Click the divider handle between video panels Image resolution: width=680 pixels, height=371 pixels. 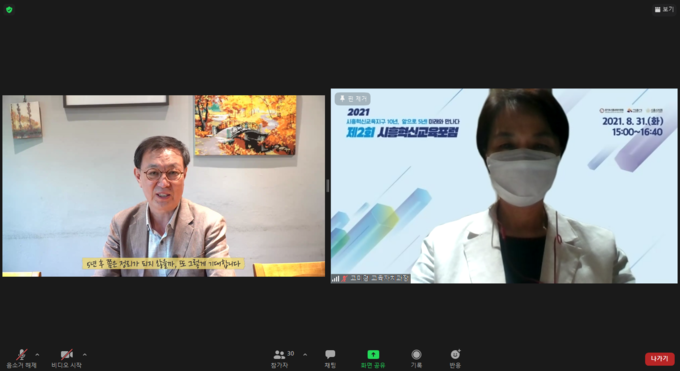pos(327,186)
